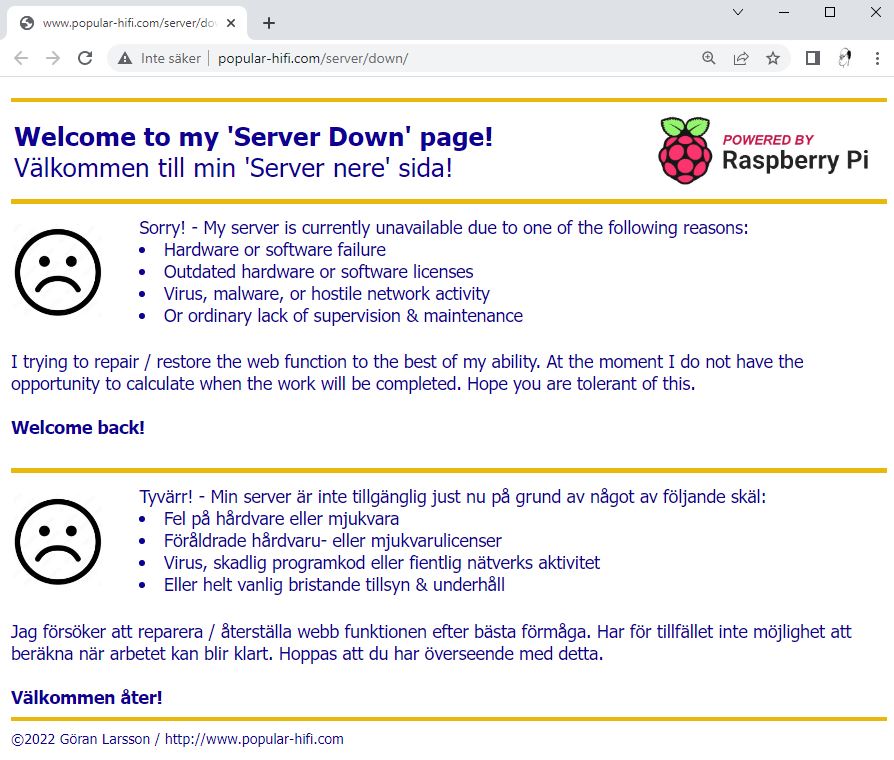Click the Raspberry Pi logo image

pyautogui.click(x=685, y=151)
